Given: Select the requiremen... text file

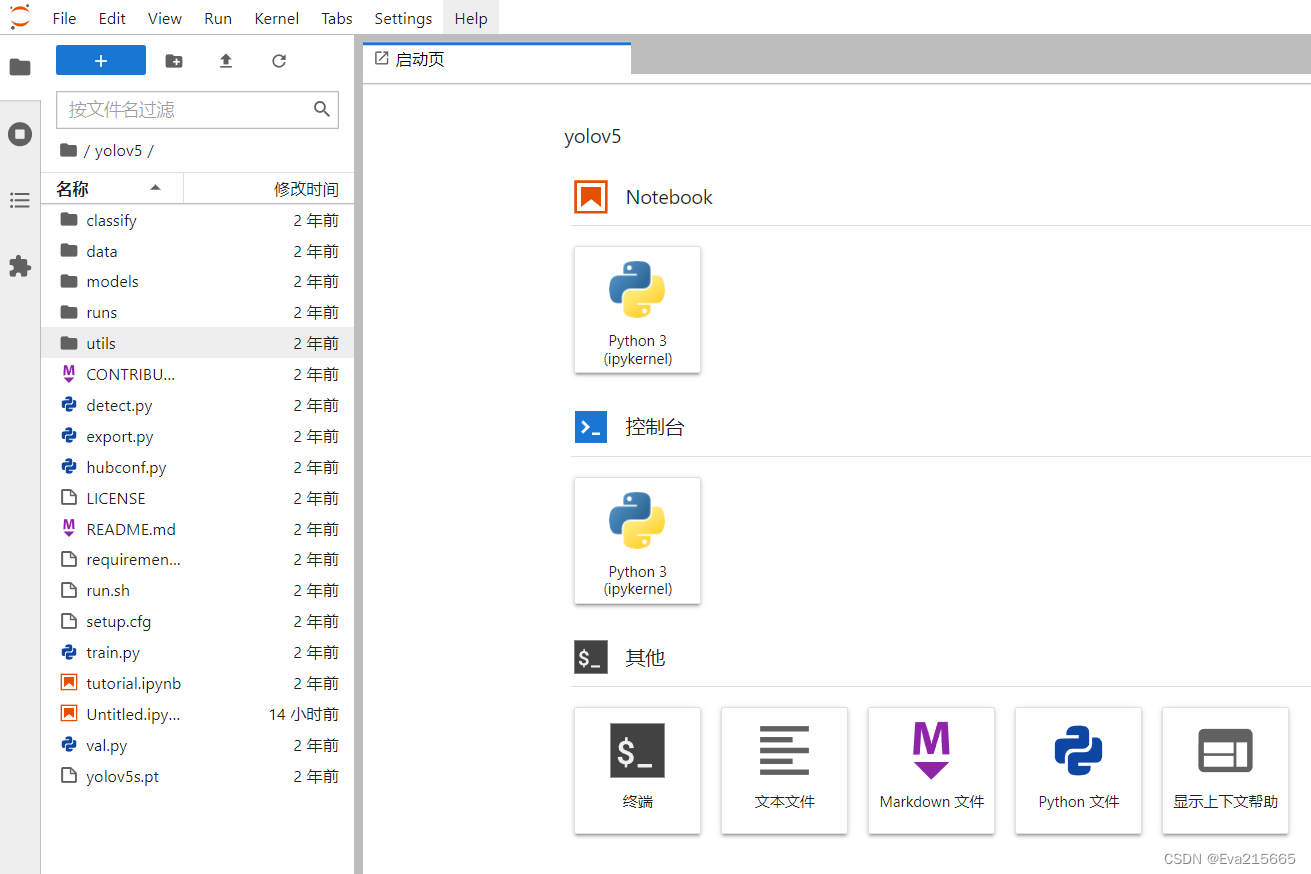Looking at the screenshot, I should pyautogui.click(x=197, y=560).
